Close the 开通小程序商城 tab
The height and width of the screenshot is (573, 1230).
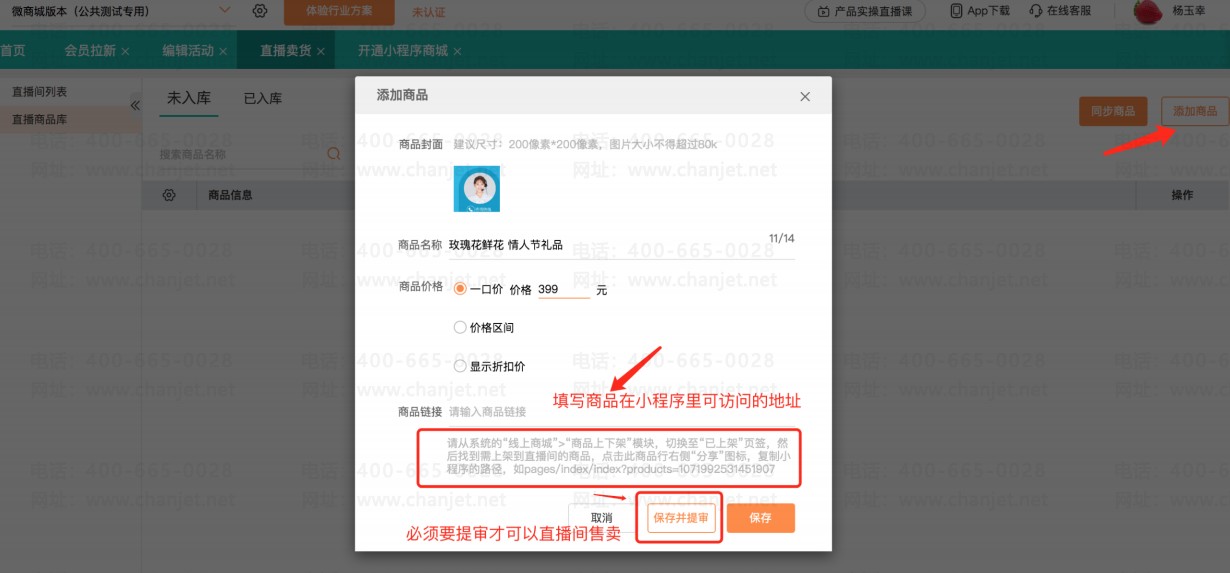coord(457,51)
